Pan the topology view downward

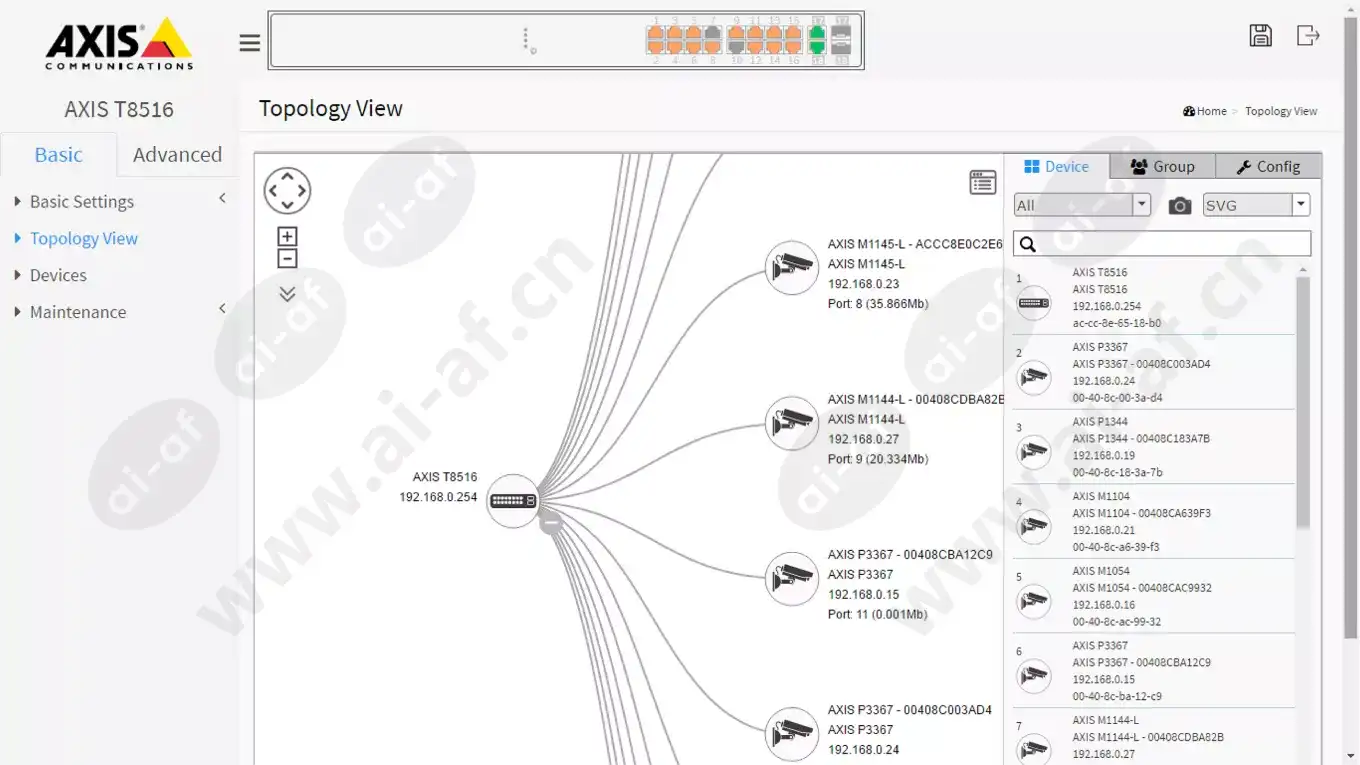(287, 205)
